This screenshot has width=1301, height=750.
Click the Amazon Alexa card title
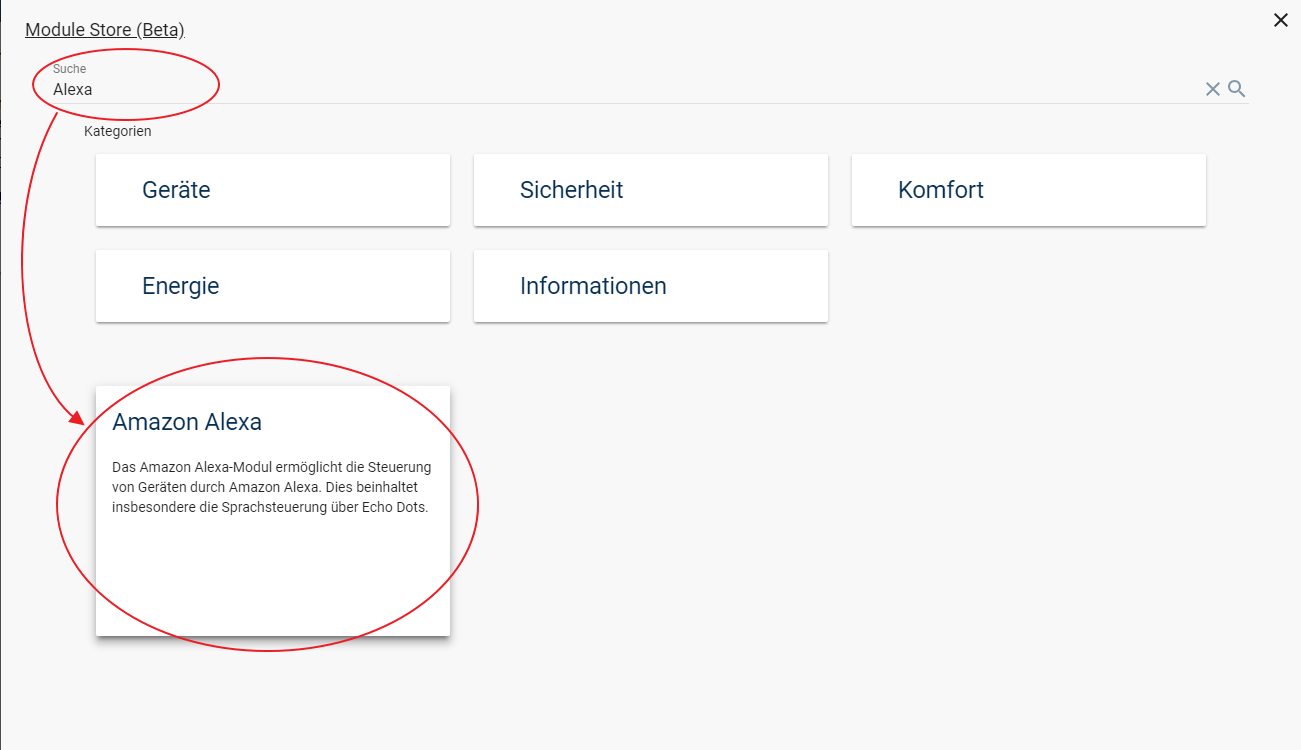pyautogui.click(x=187, y=422)
